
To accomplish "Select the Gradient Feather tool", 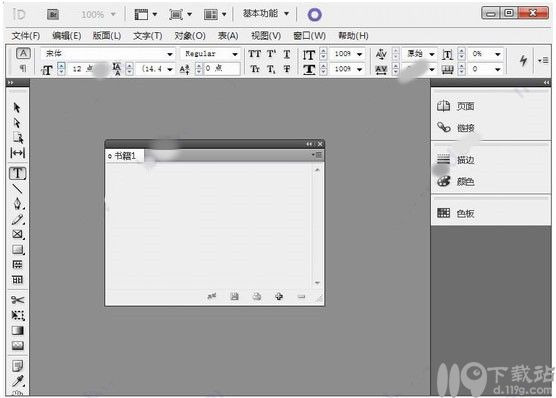I will pyautogui.click(x=17, y=346).
